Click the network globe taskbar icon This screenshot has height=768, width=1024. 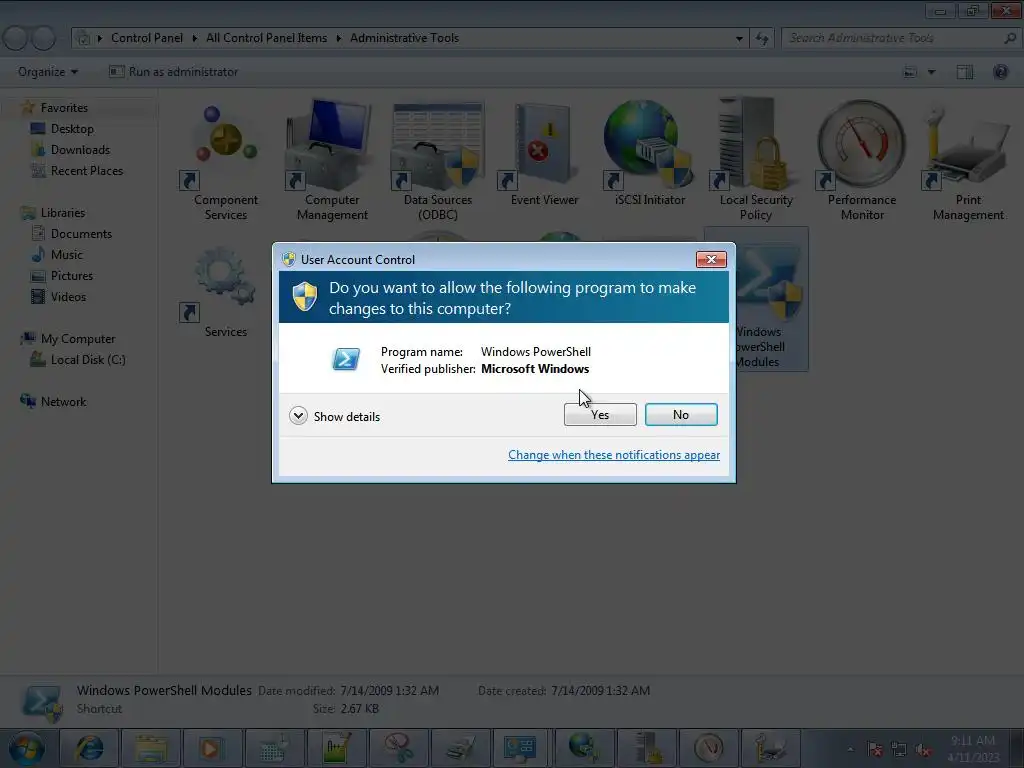583,748
